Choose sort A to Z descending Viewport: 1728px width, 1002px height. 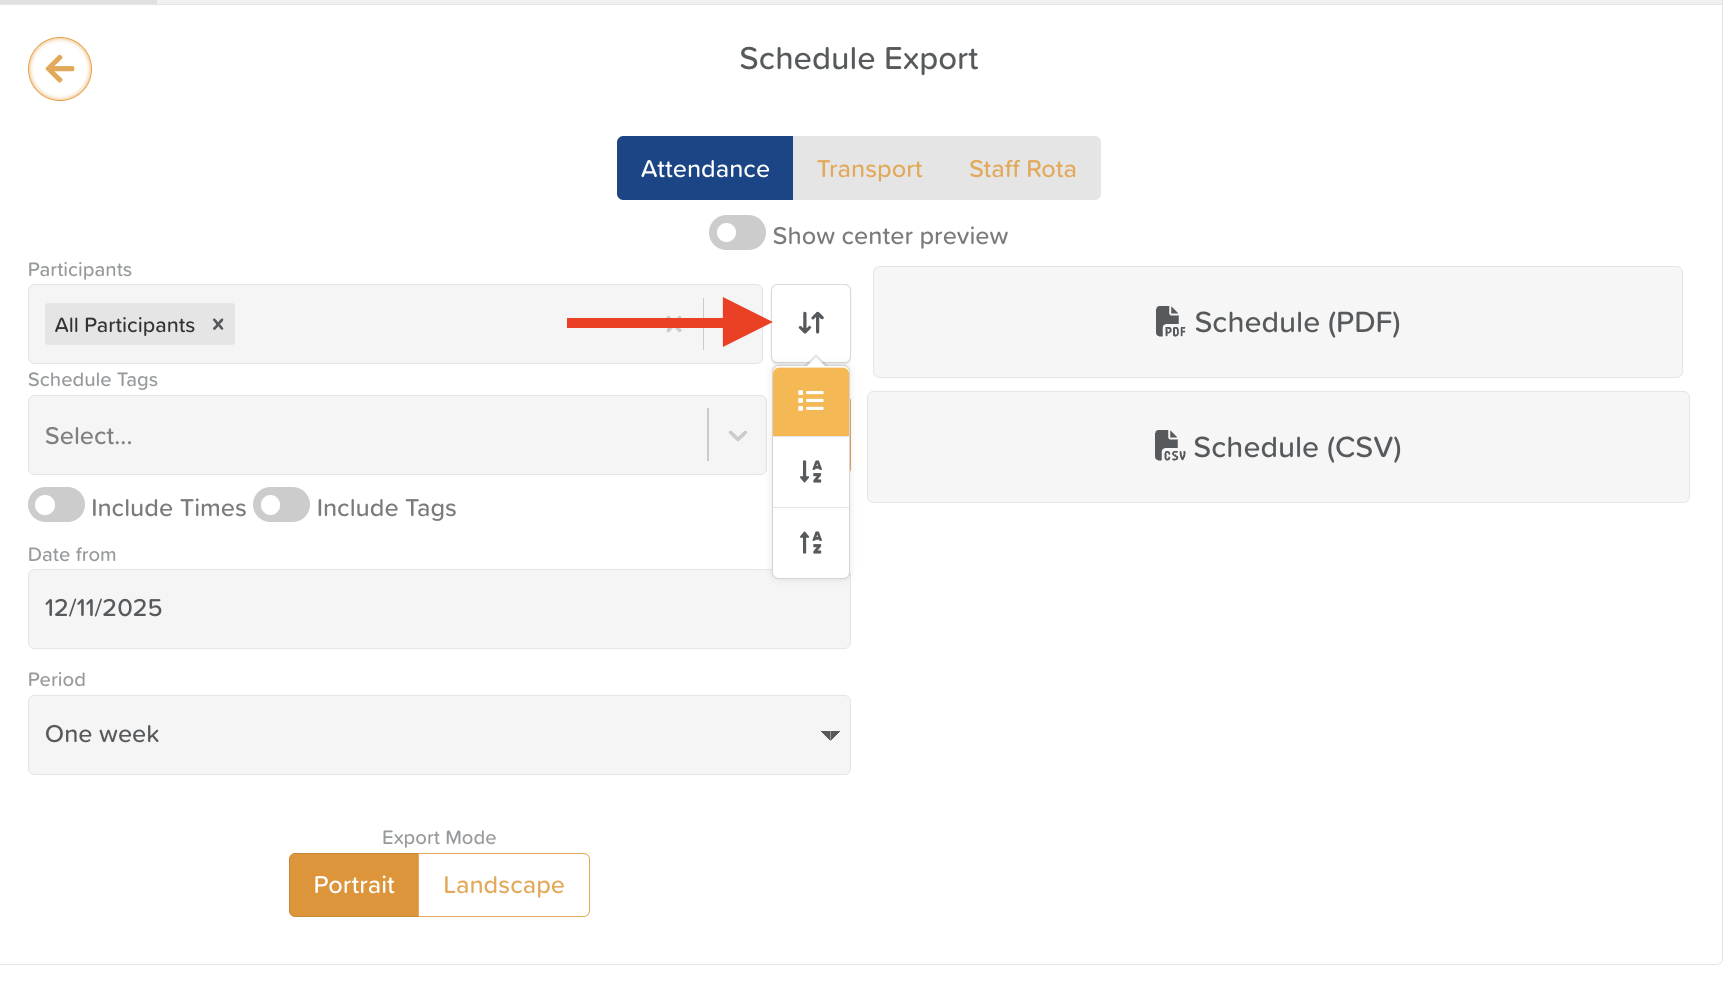coord(811,472)
